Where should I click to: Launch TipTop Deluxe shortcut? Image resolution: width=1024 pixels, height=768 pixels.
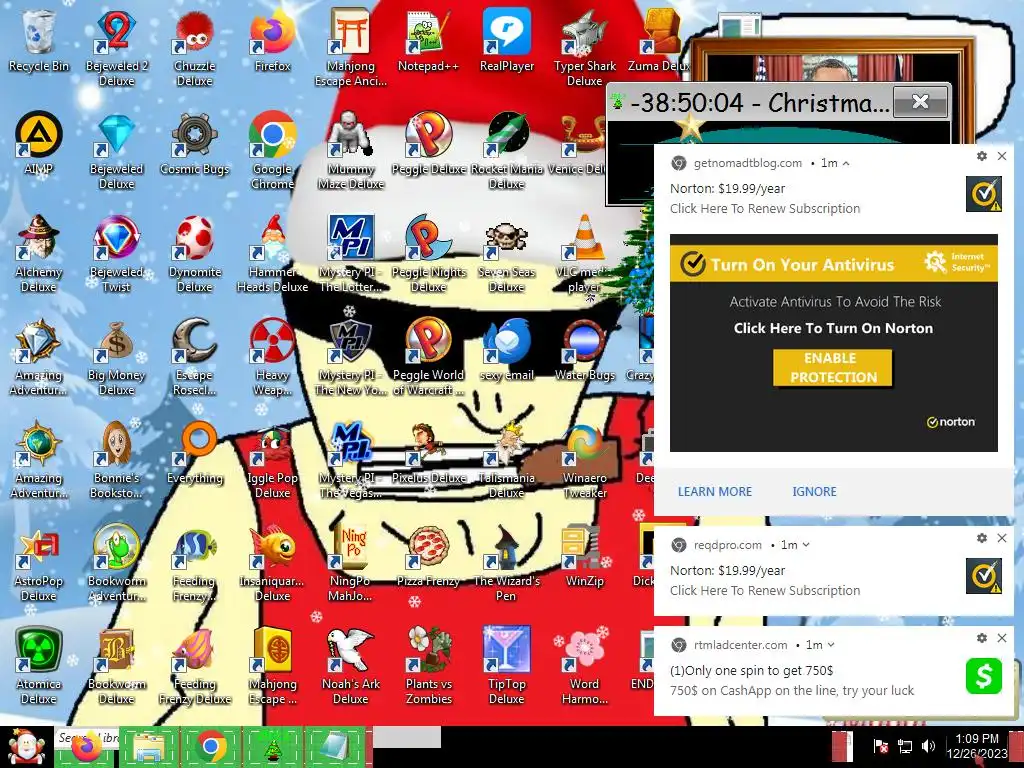[507, 666]
